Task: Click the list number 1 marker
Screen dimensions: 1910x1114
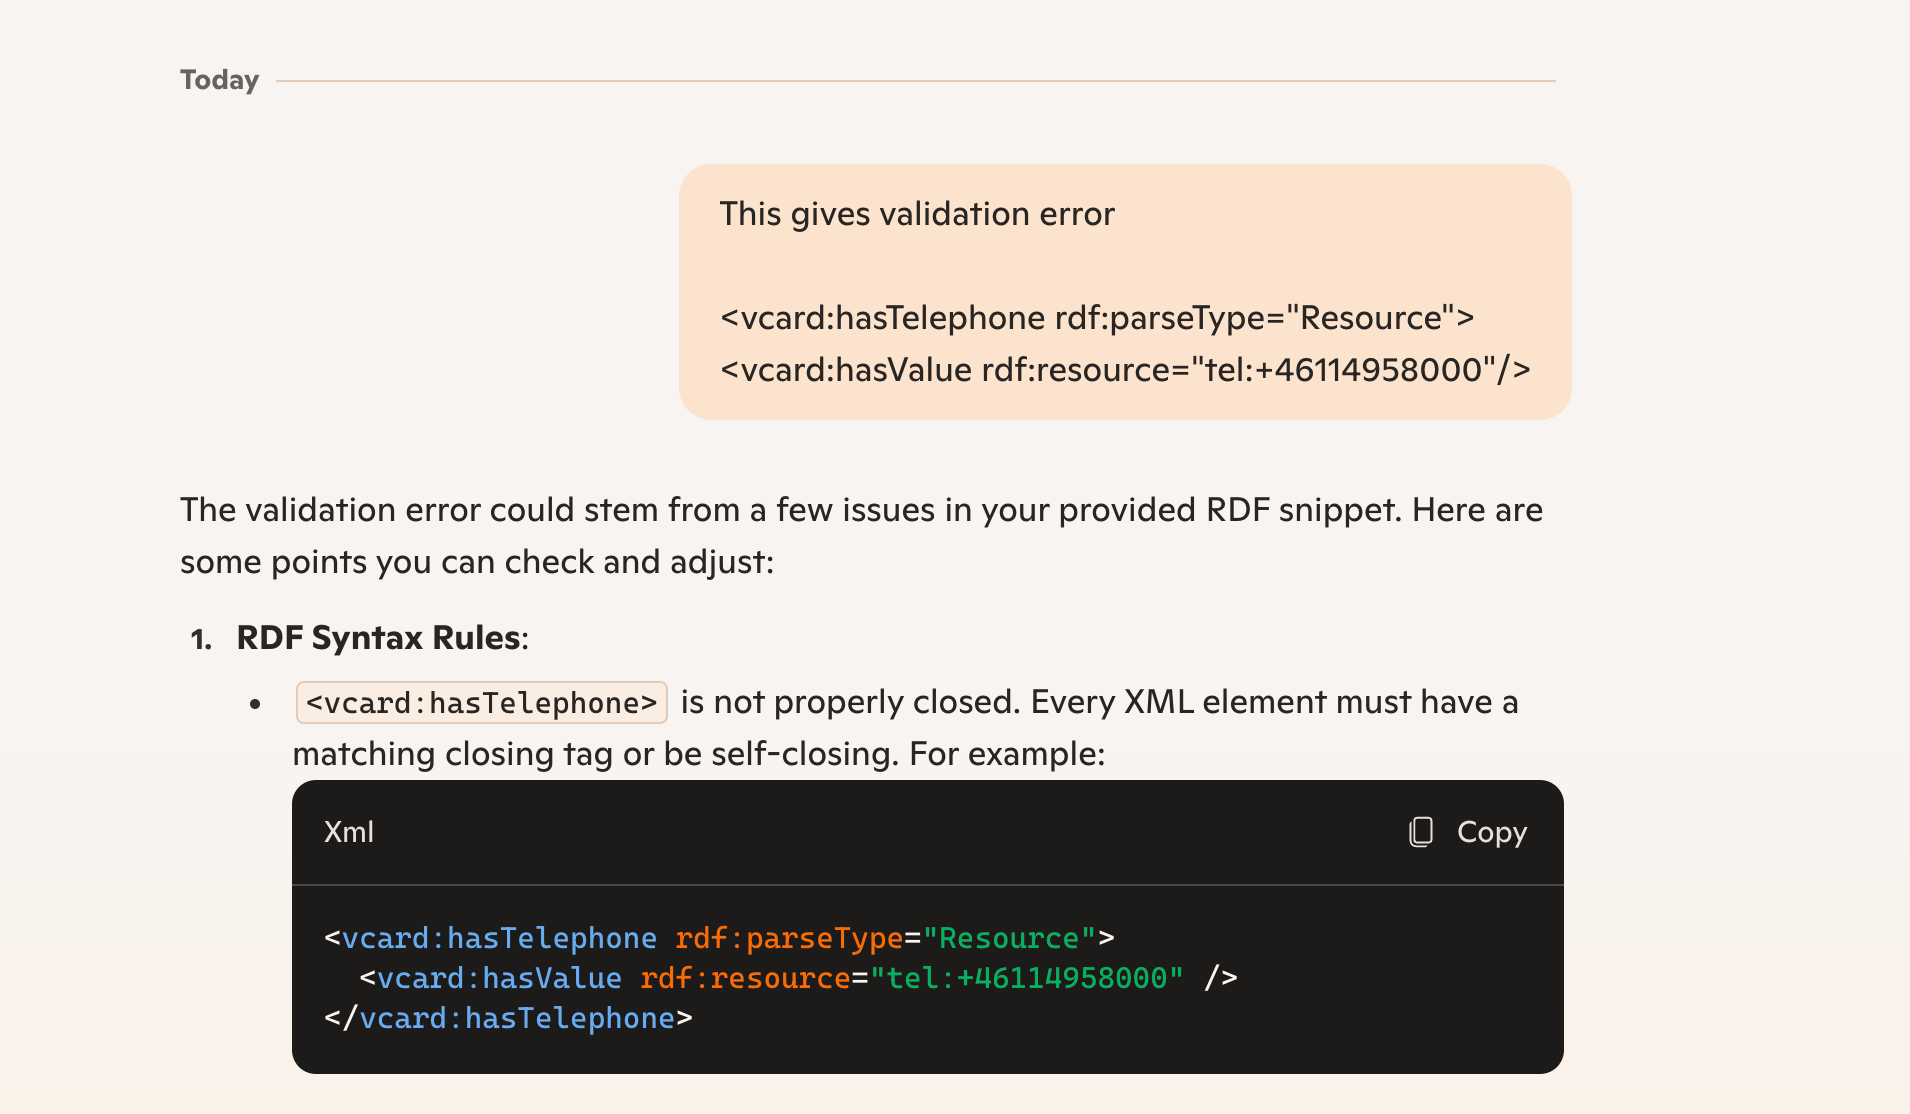Action: click(x=201, y=639)
